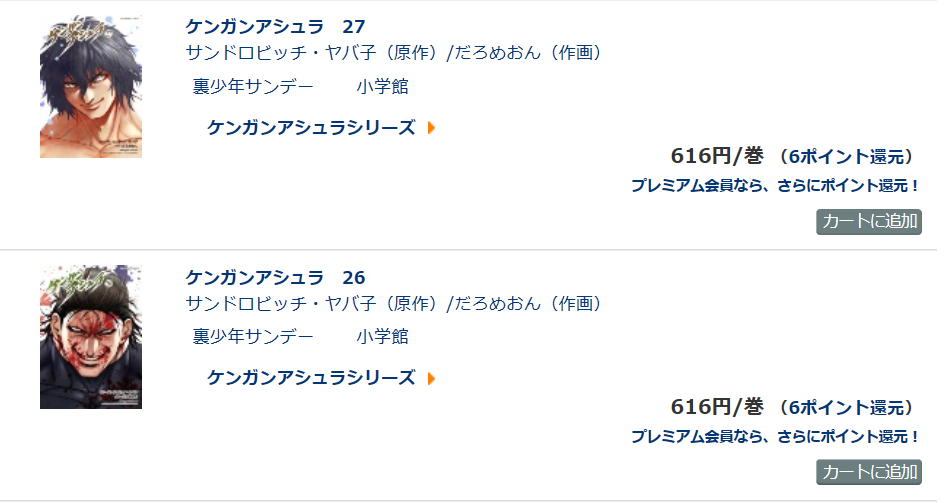
Task: Click premium member point notice for volume 26
Action: (x=775, y=436)
